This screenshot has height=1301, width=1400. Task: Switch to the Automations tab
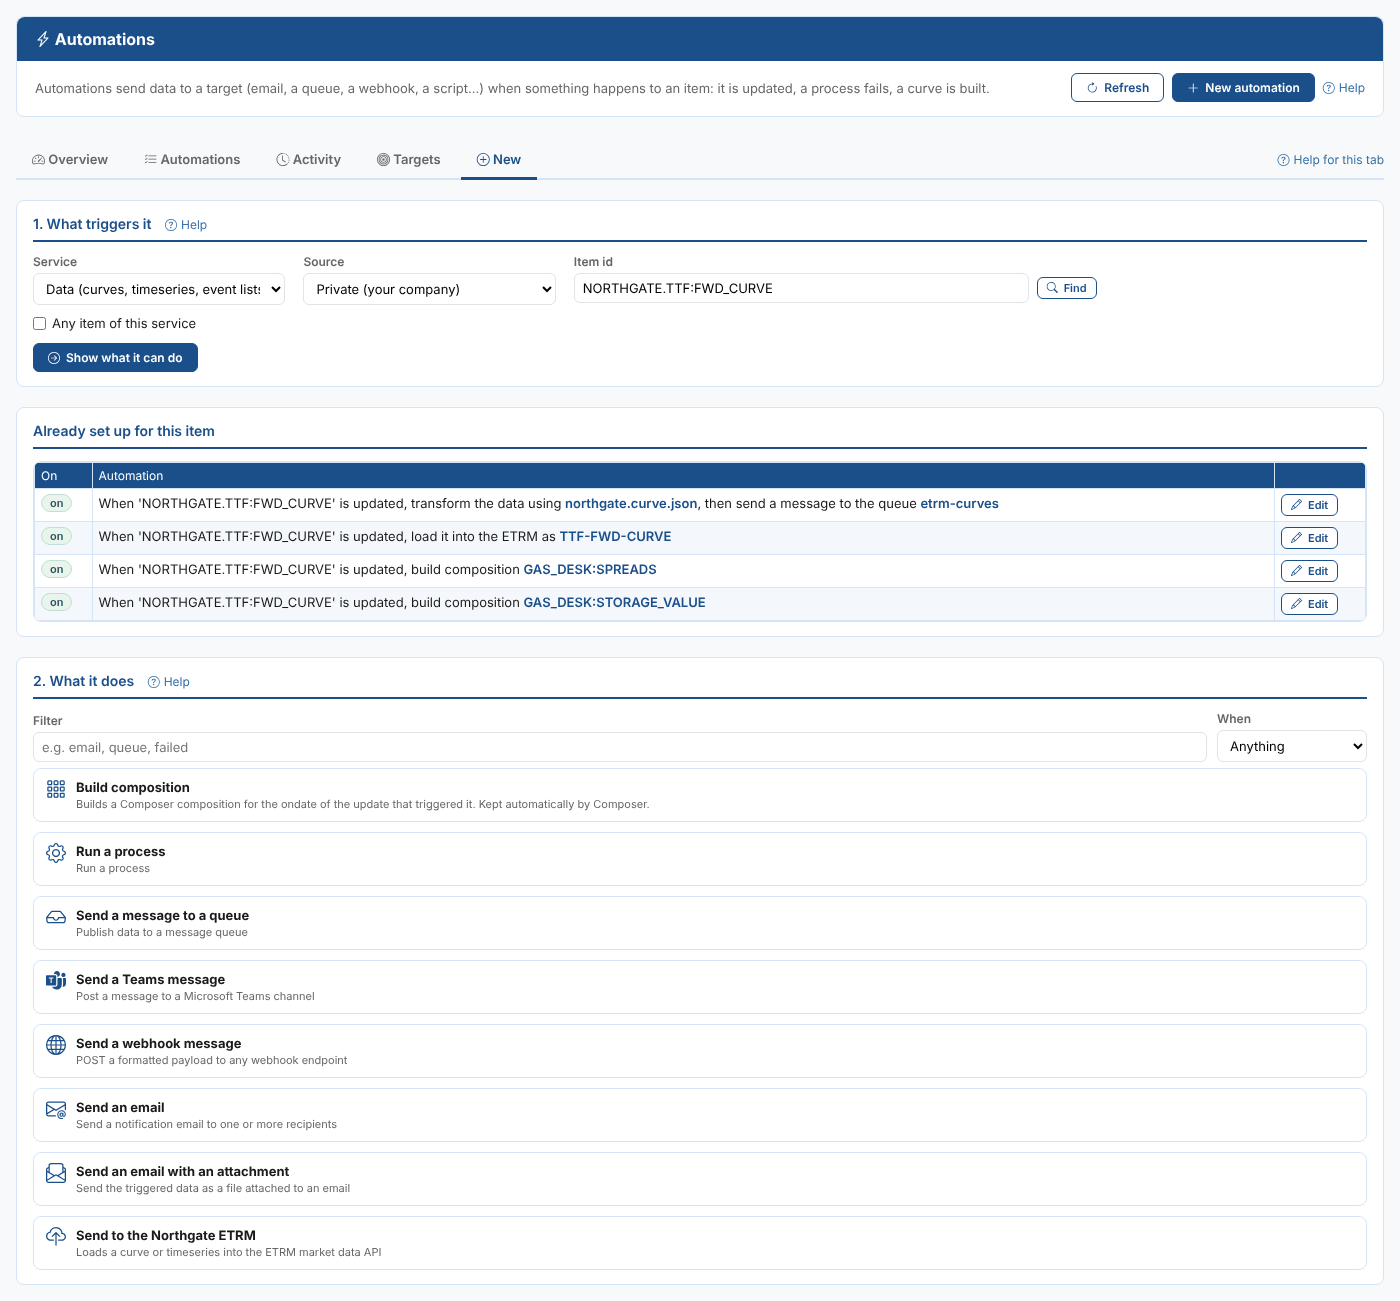[192, 160]
